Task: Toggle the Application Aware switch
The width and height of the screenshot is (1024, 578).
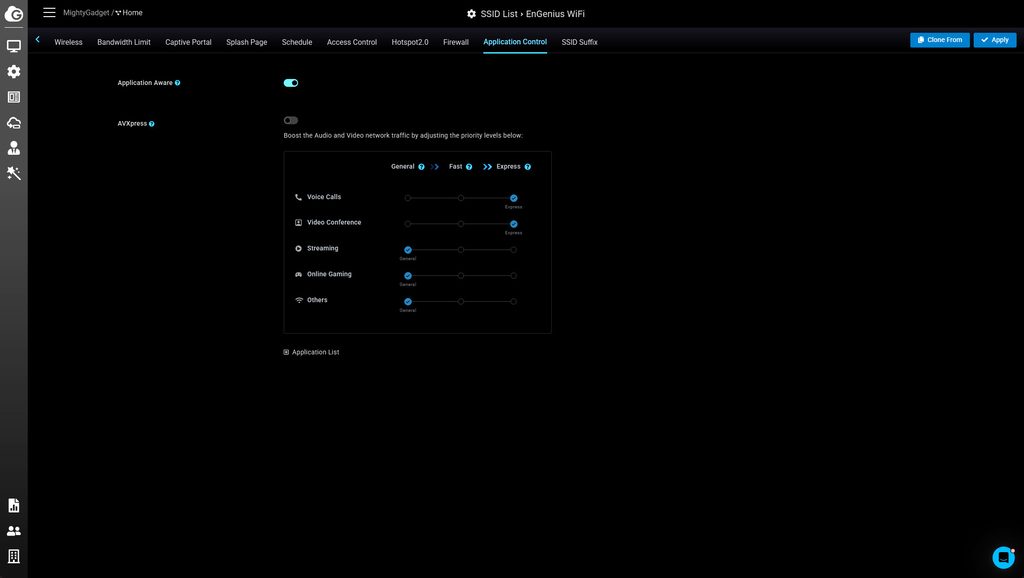Action: [291, 83]
